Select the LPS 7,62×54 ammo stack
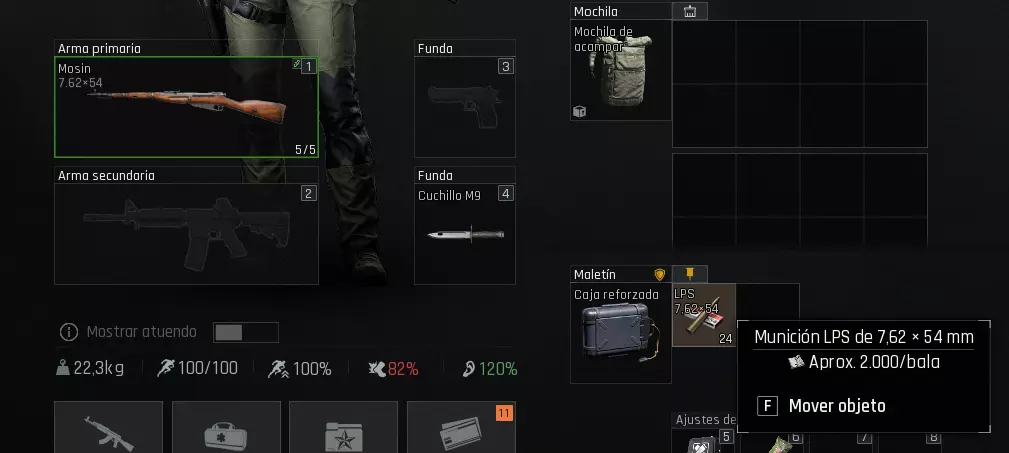Viewport: 1009px width, 453px height. tap(704, 315)
